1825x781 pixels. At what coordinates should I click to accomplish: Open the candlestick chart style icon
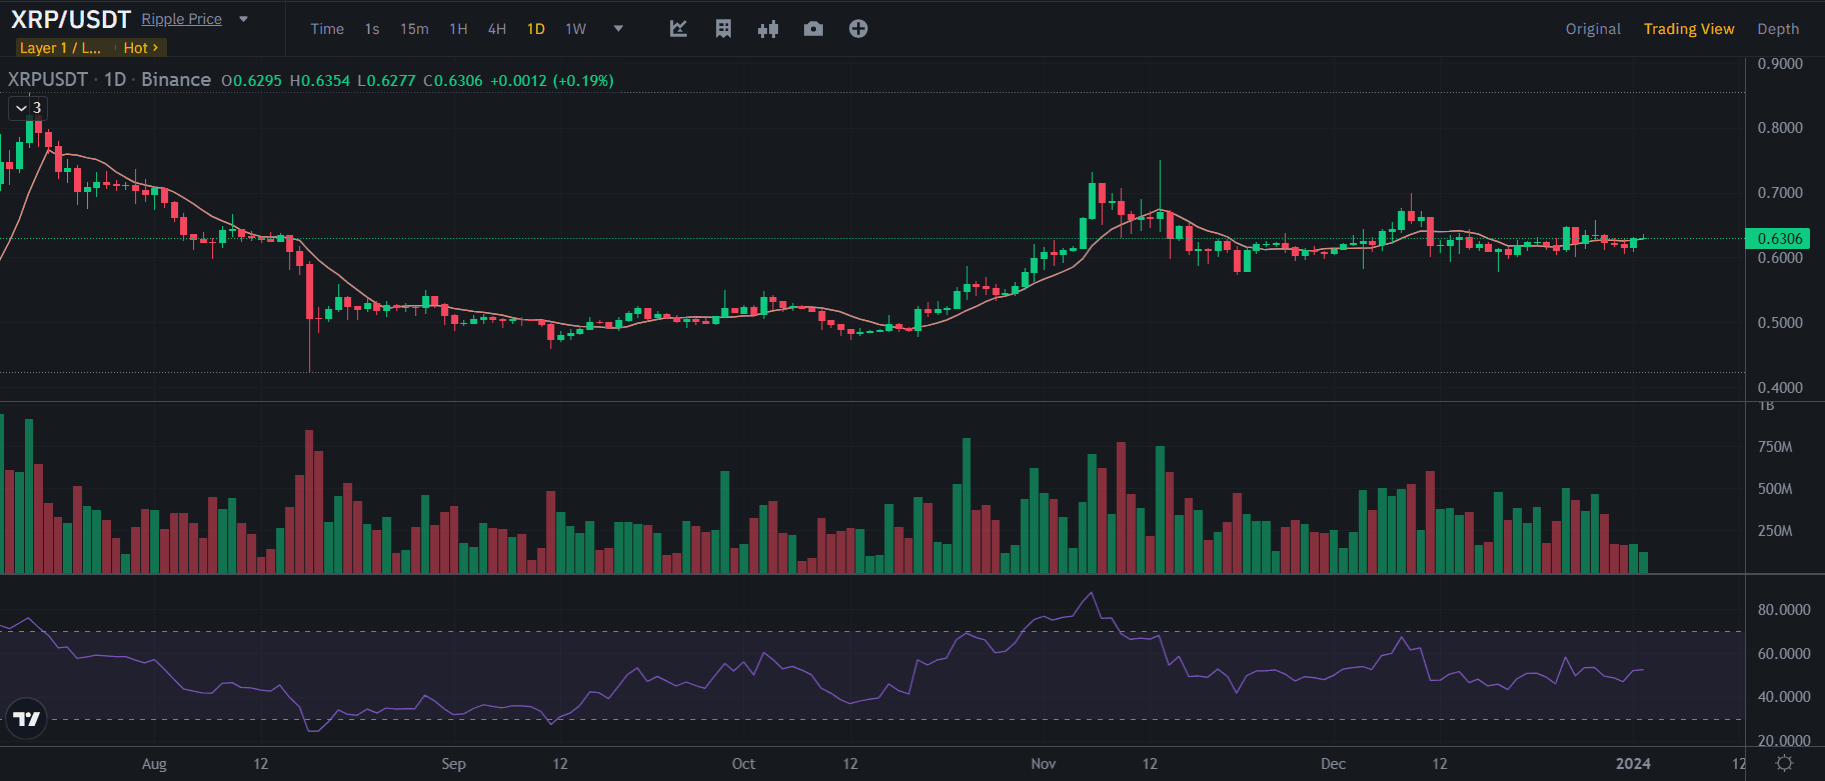768,29
